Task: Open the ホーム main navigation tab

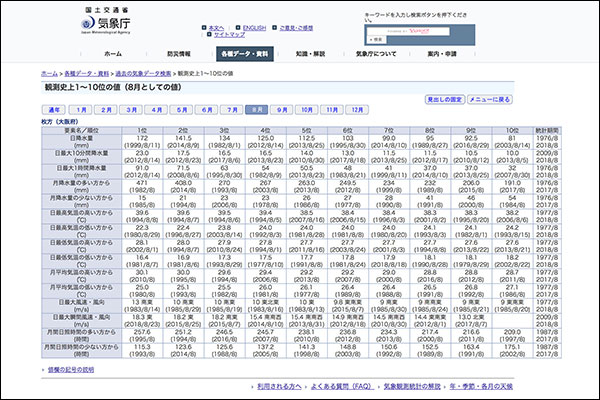Action: point(113,52)
